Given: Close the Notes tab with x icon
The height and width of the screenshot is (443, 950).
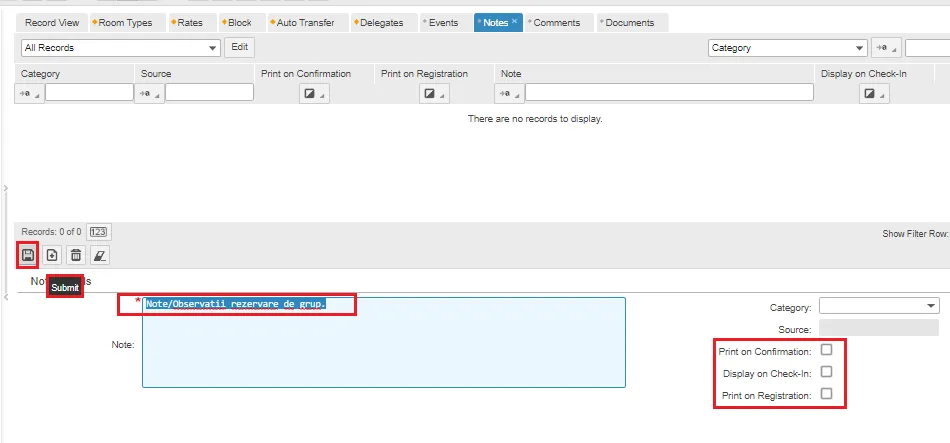Looking at the screenshot, I should 514,21.
